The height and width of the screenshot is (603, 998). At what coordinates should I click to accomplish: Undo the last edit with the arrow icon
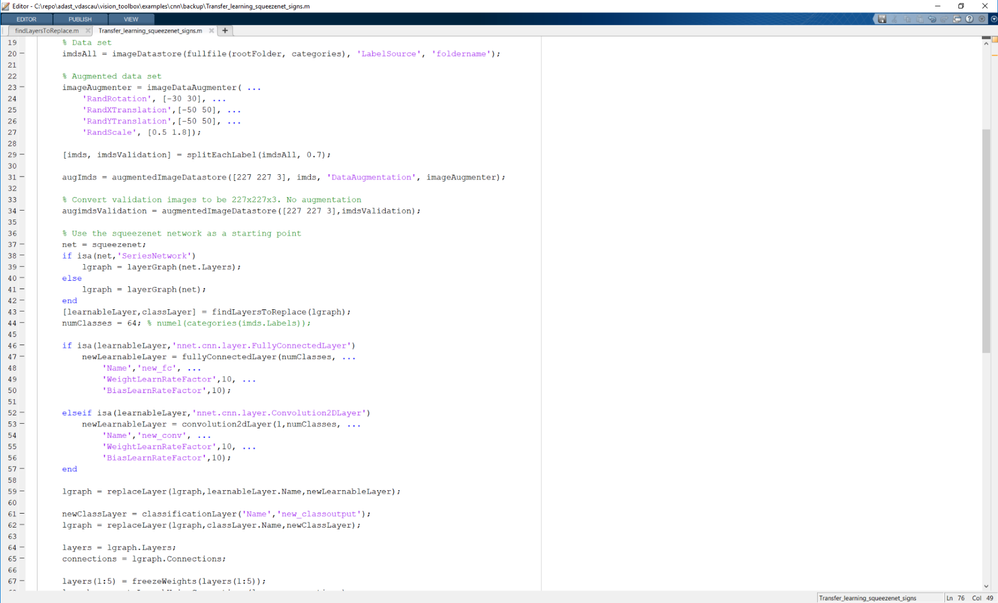coord(932,19)
